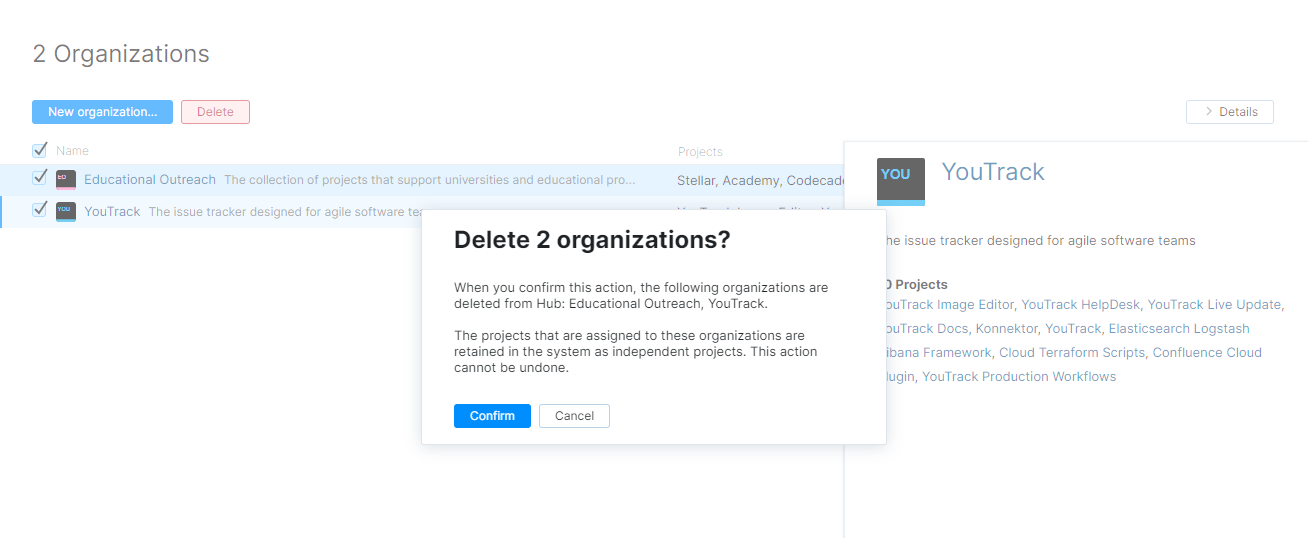
Task: Open the Elasticsearch Logstash project link
Action: [x=1179, y=329]
